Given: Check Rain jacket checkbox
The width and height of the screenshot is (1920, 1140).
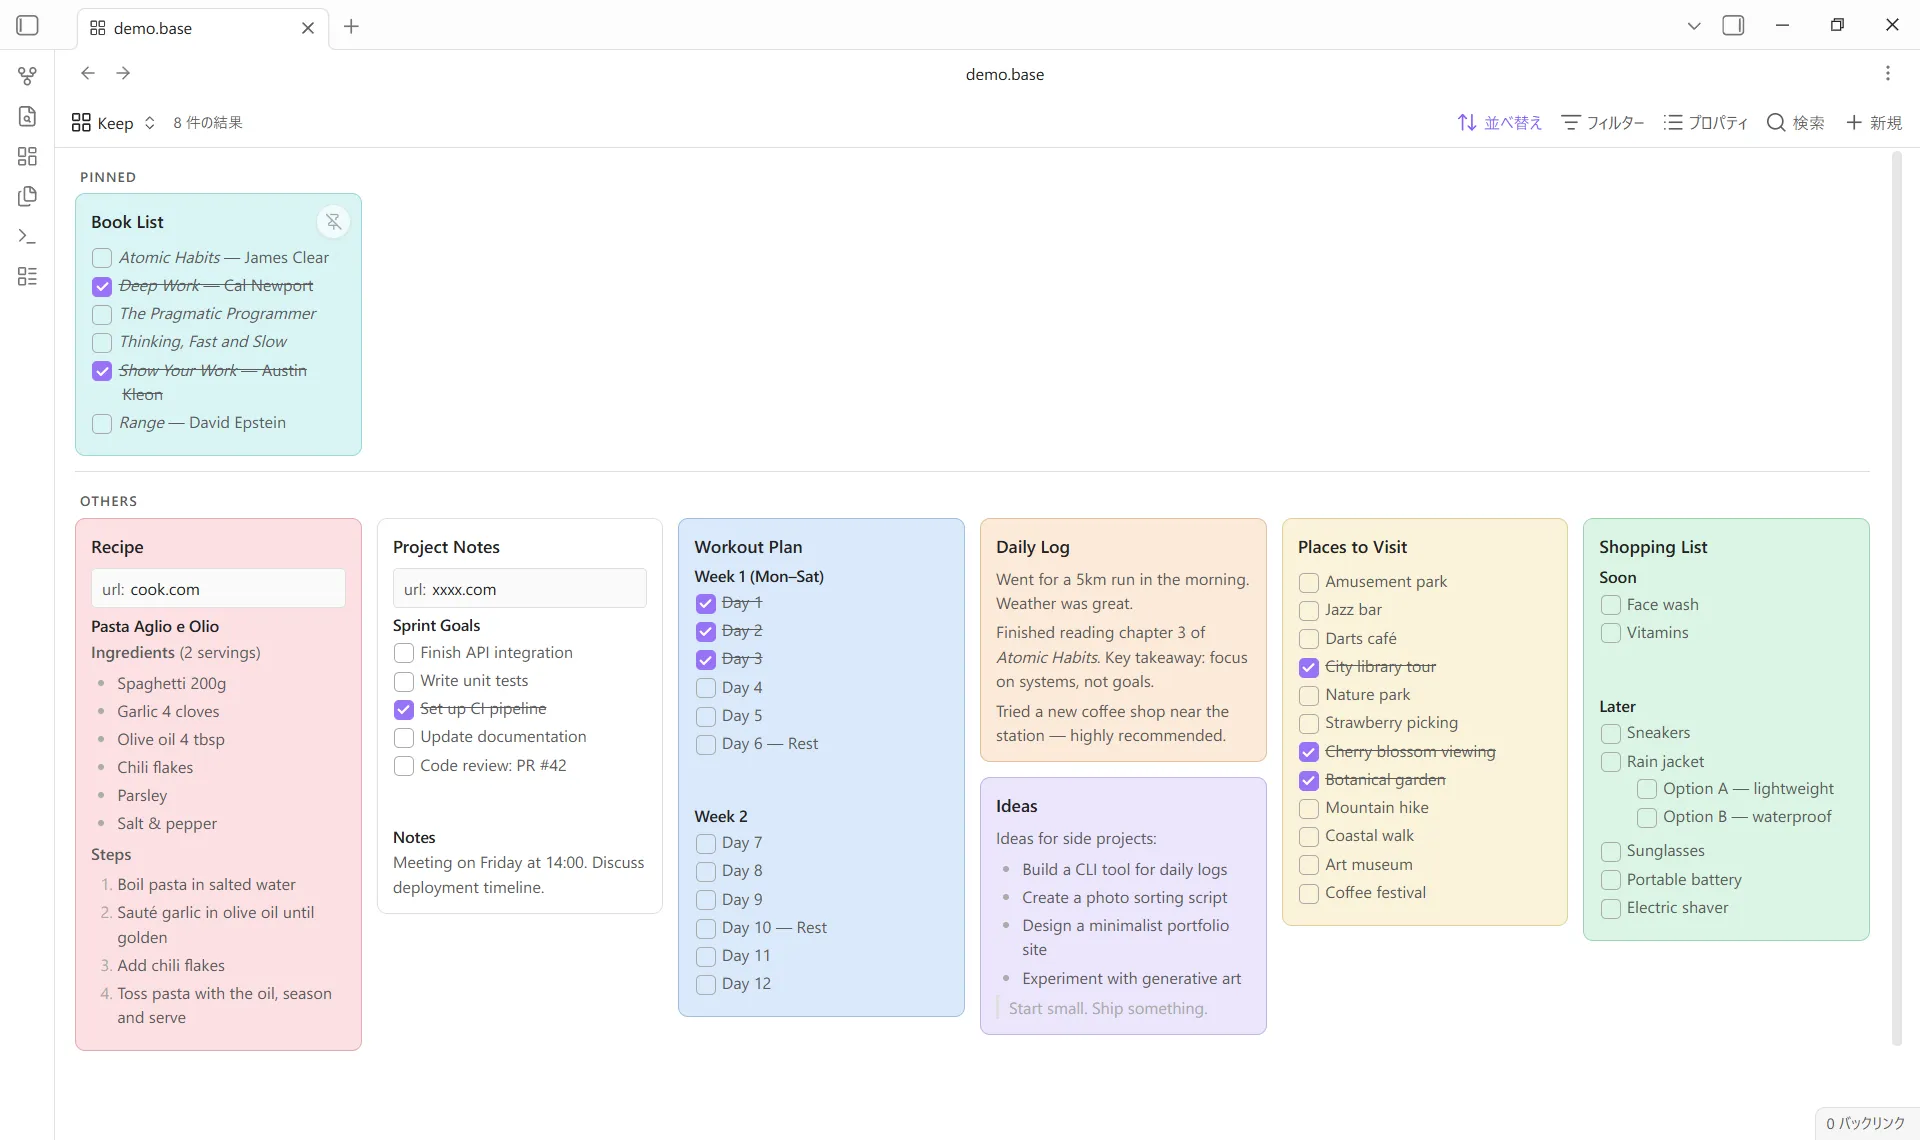Looking at the screenshot, I should point(1611,763).
